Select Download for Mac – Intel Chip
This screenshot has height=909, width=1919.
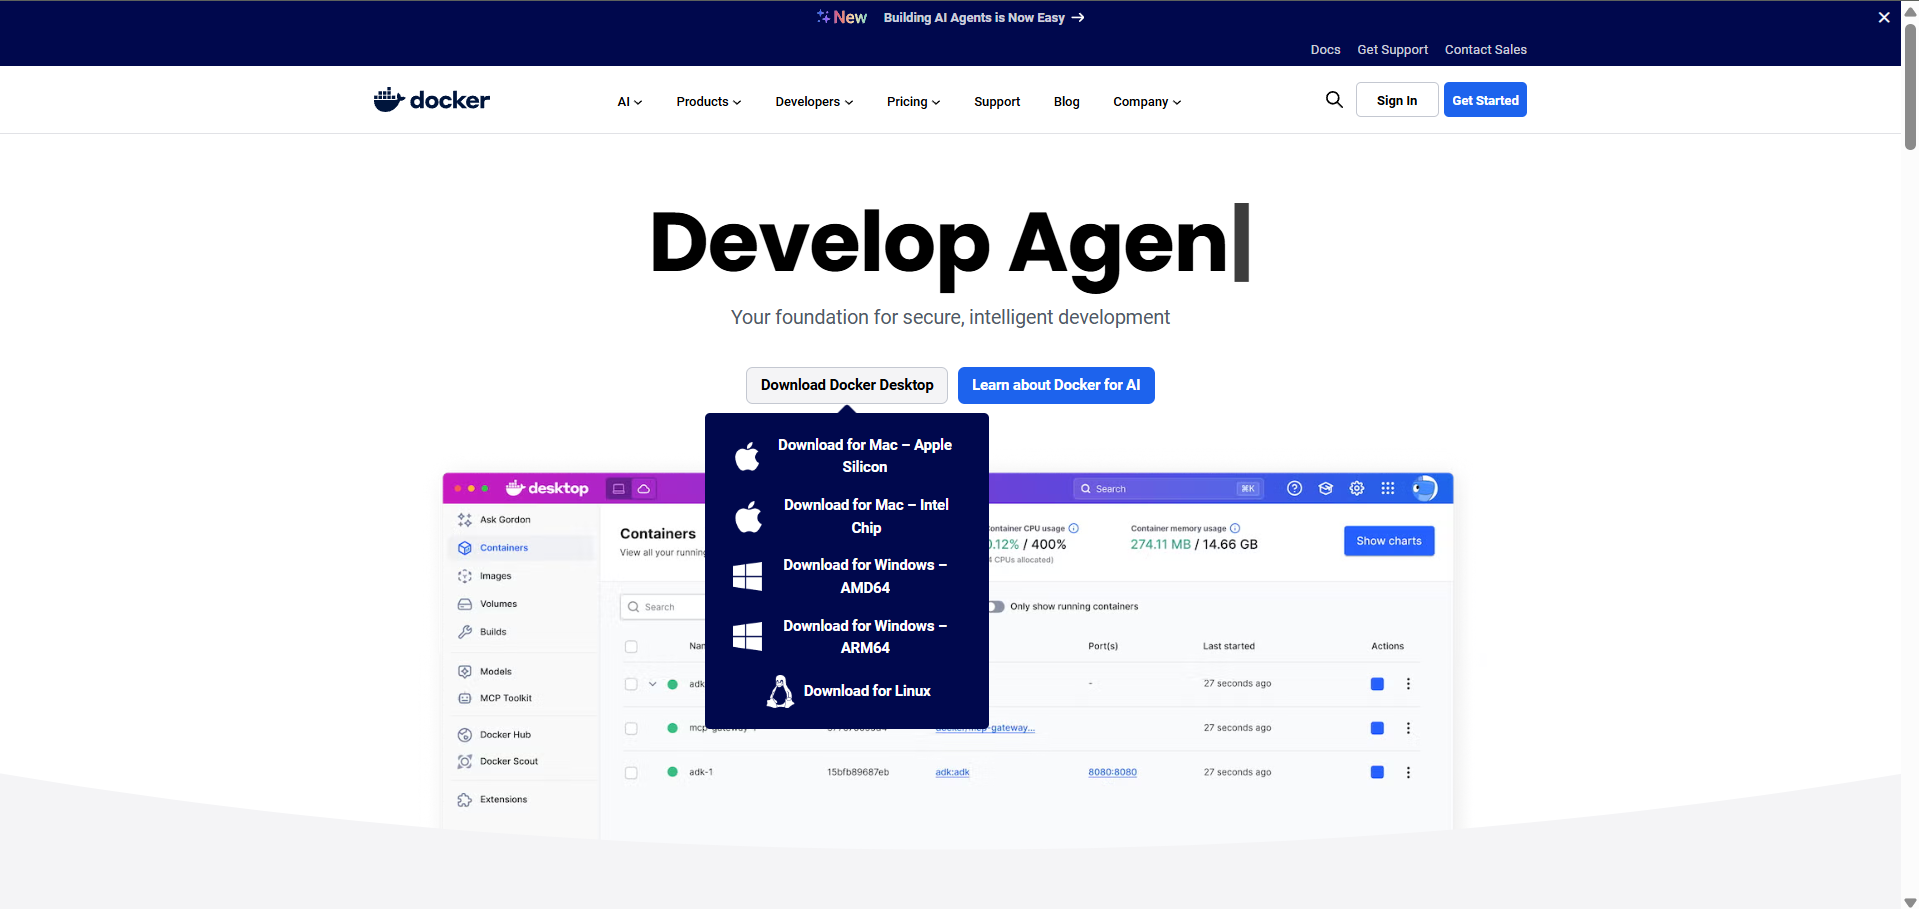click(x=865, y=516)
